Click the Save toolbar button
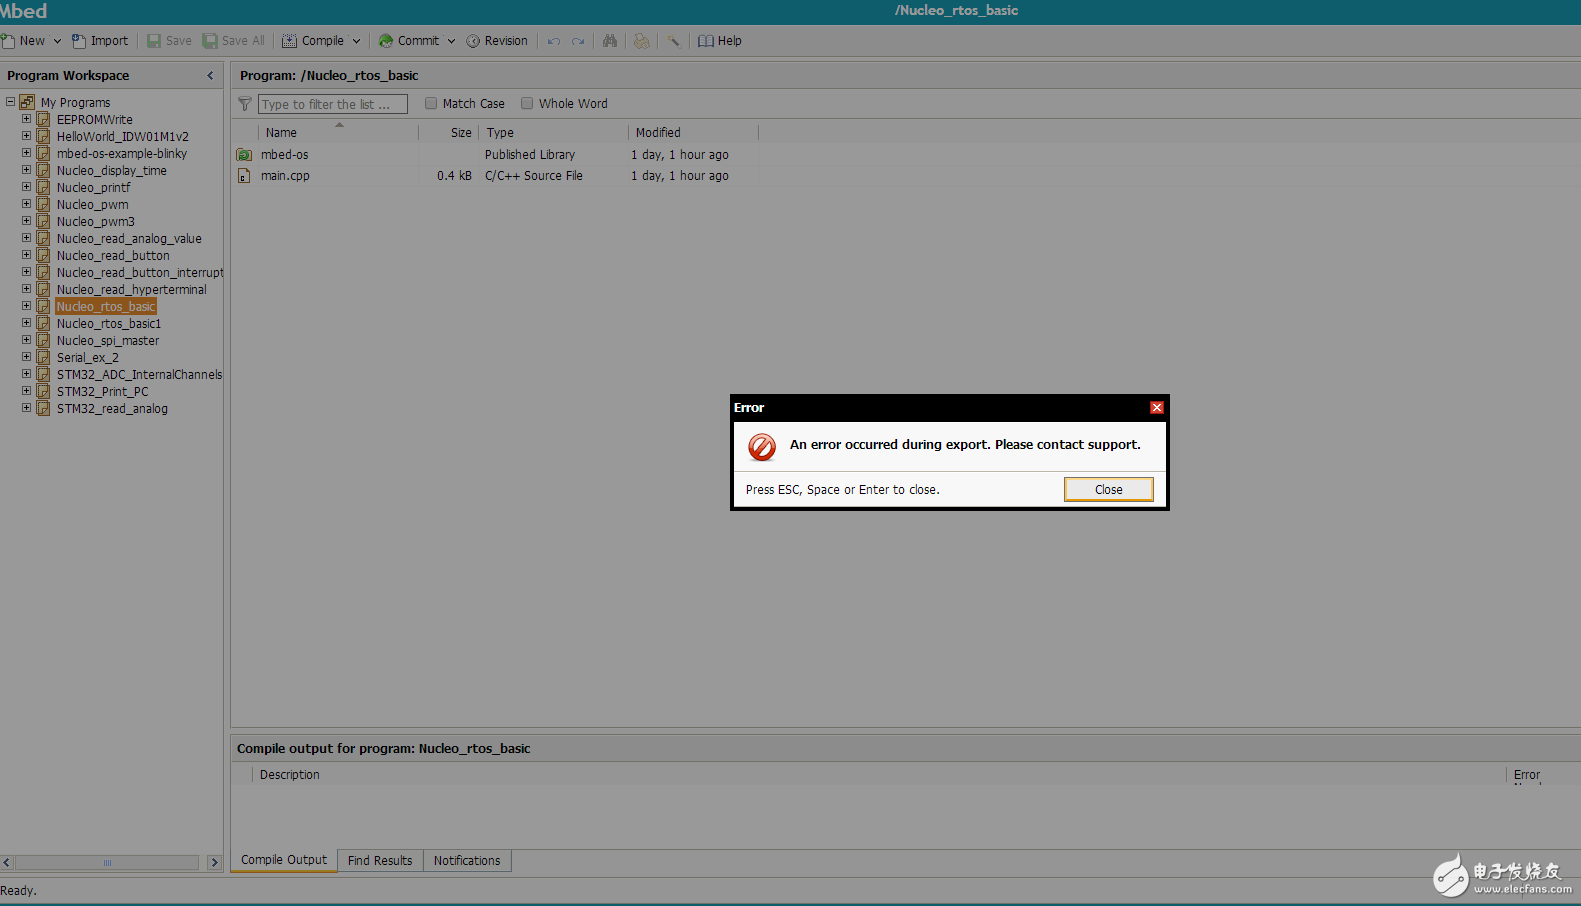 (169, 41)
